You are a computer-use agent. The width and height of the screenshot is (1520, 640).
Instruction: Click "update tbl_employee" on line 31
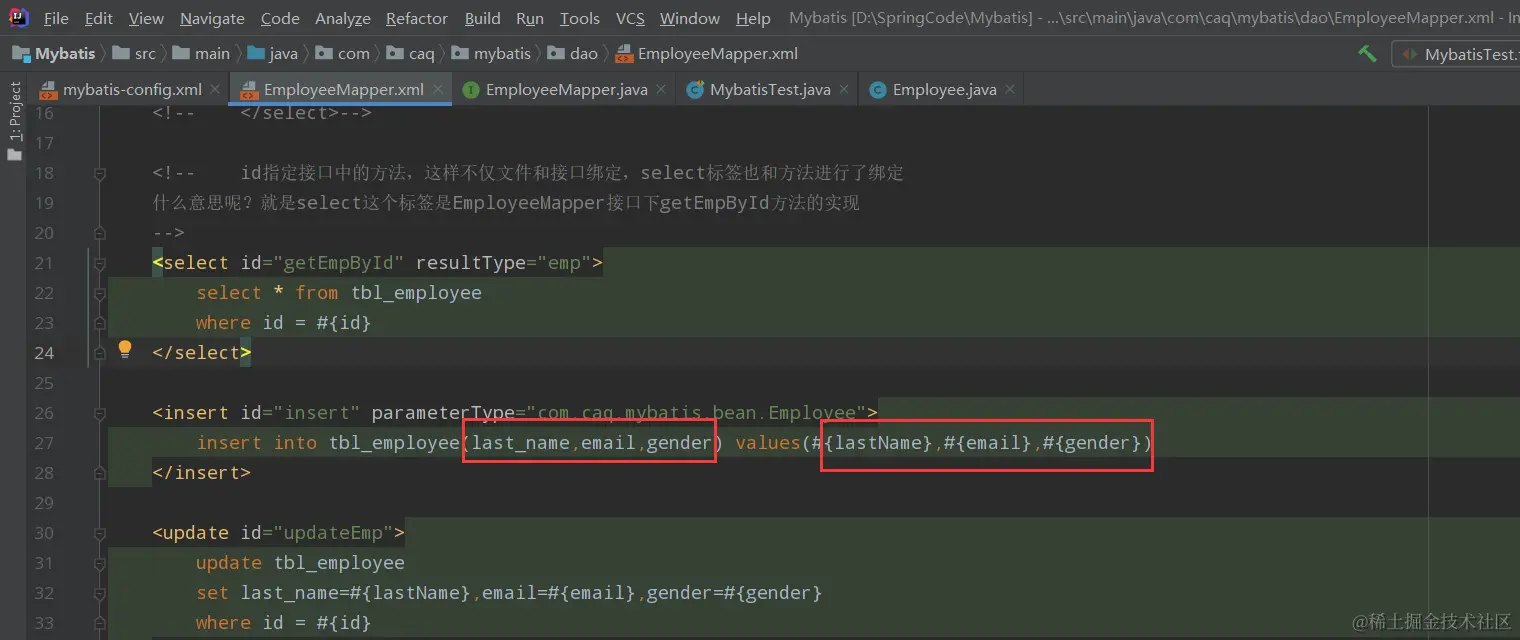click(300, 563)
